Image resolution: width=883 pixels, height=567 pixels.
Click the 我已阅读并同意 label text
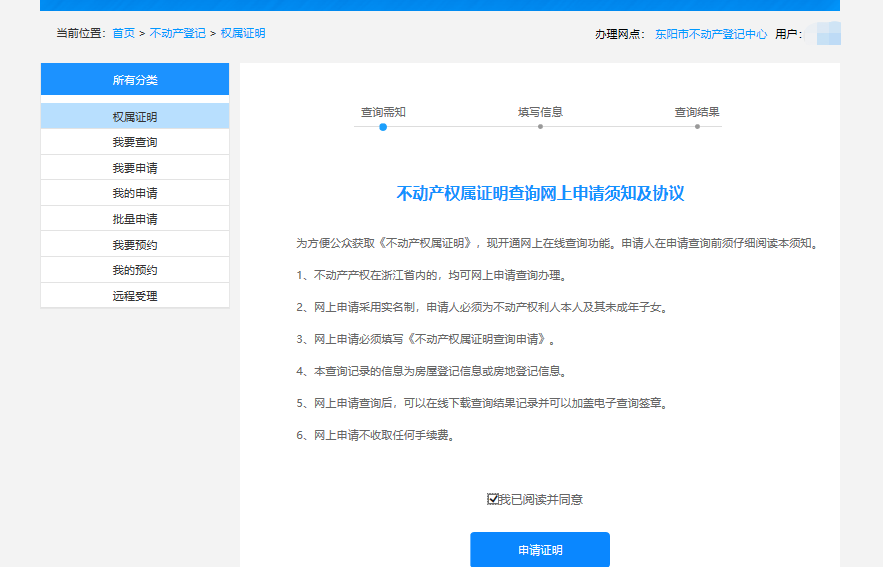coord(541,499)
